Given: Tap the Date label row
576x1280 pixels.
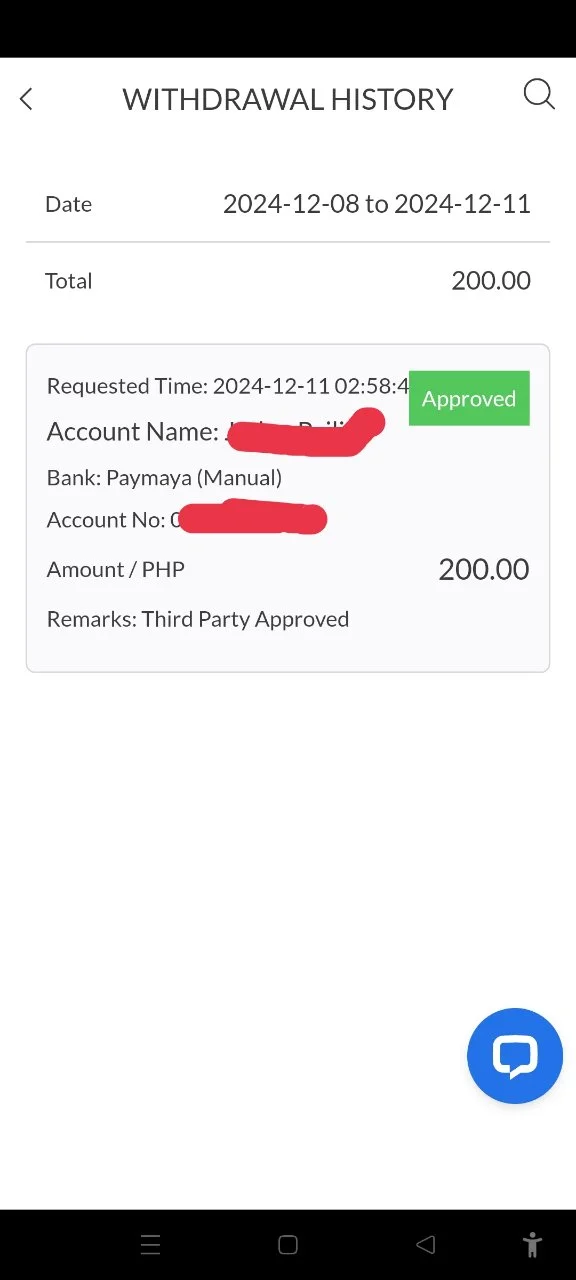Looking at the screenshot, I should (x=288, y=204).
